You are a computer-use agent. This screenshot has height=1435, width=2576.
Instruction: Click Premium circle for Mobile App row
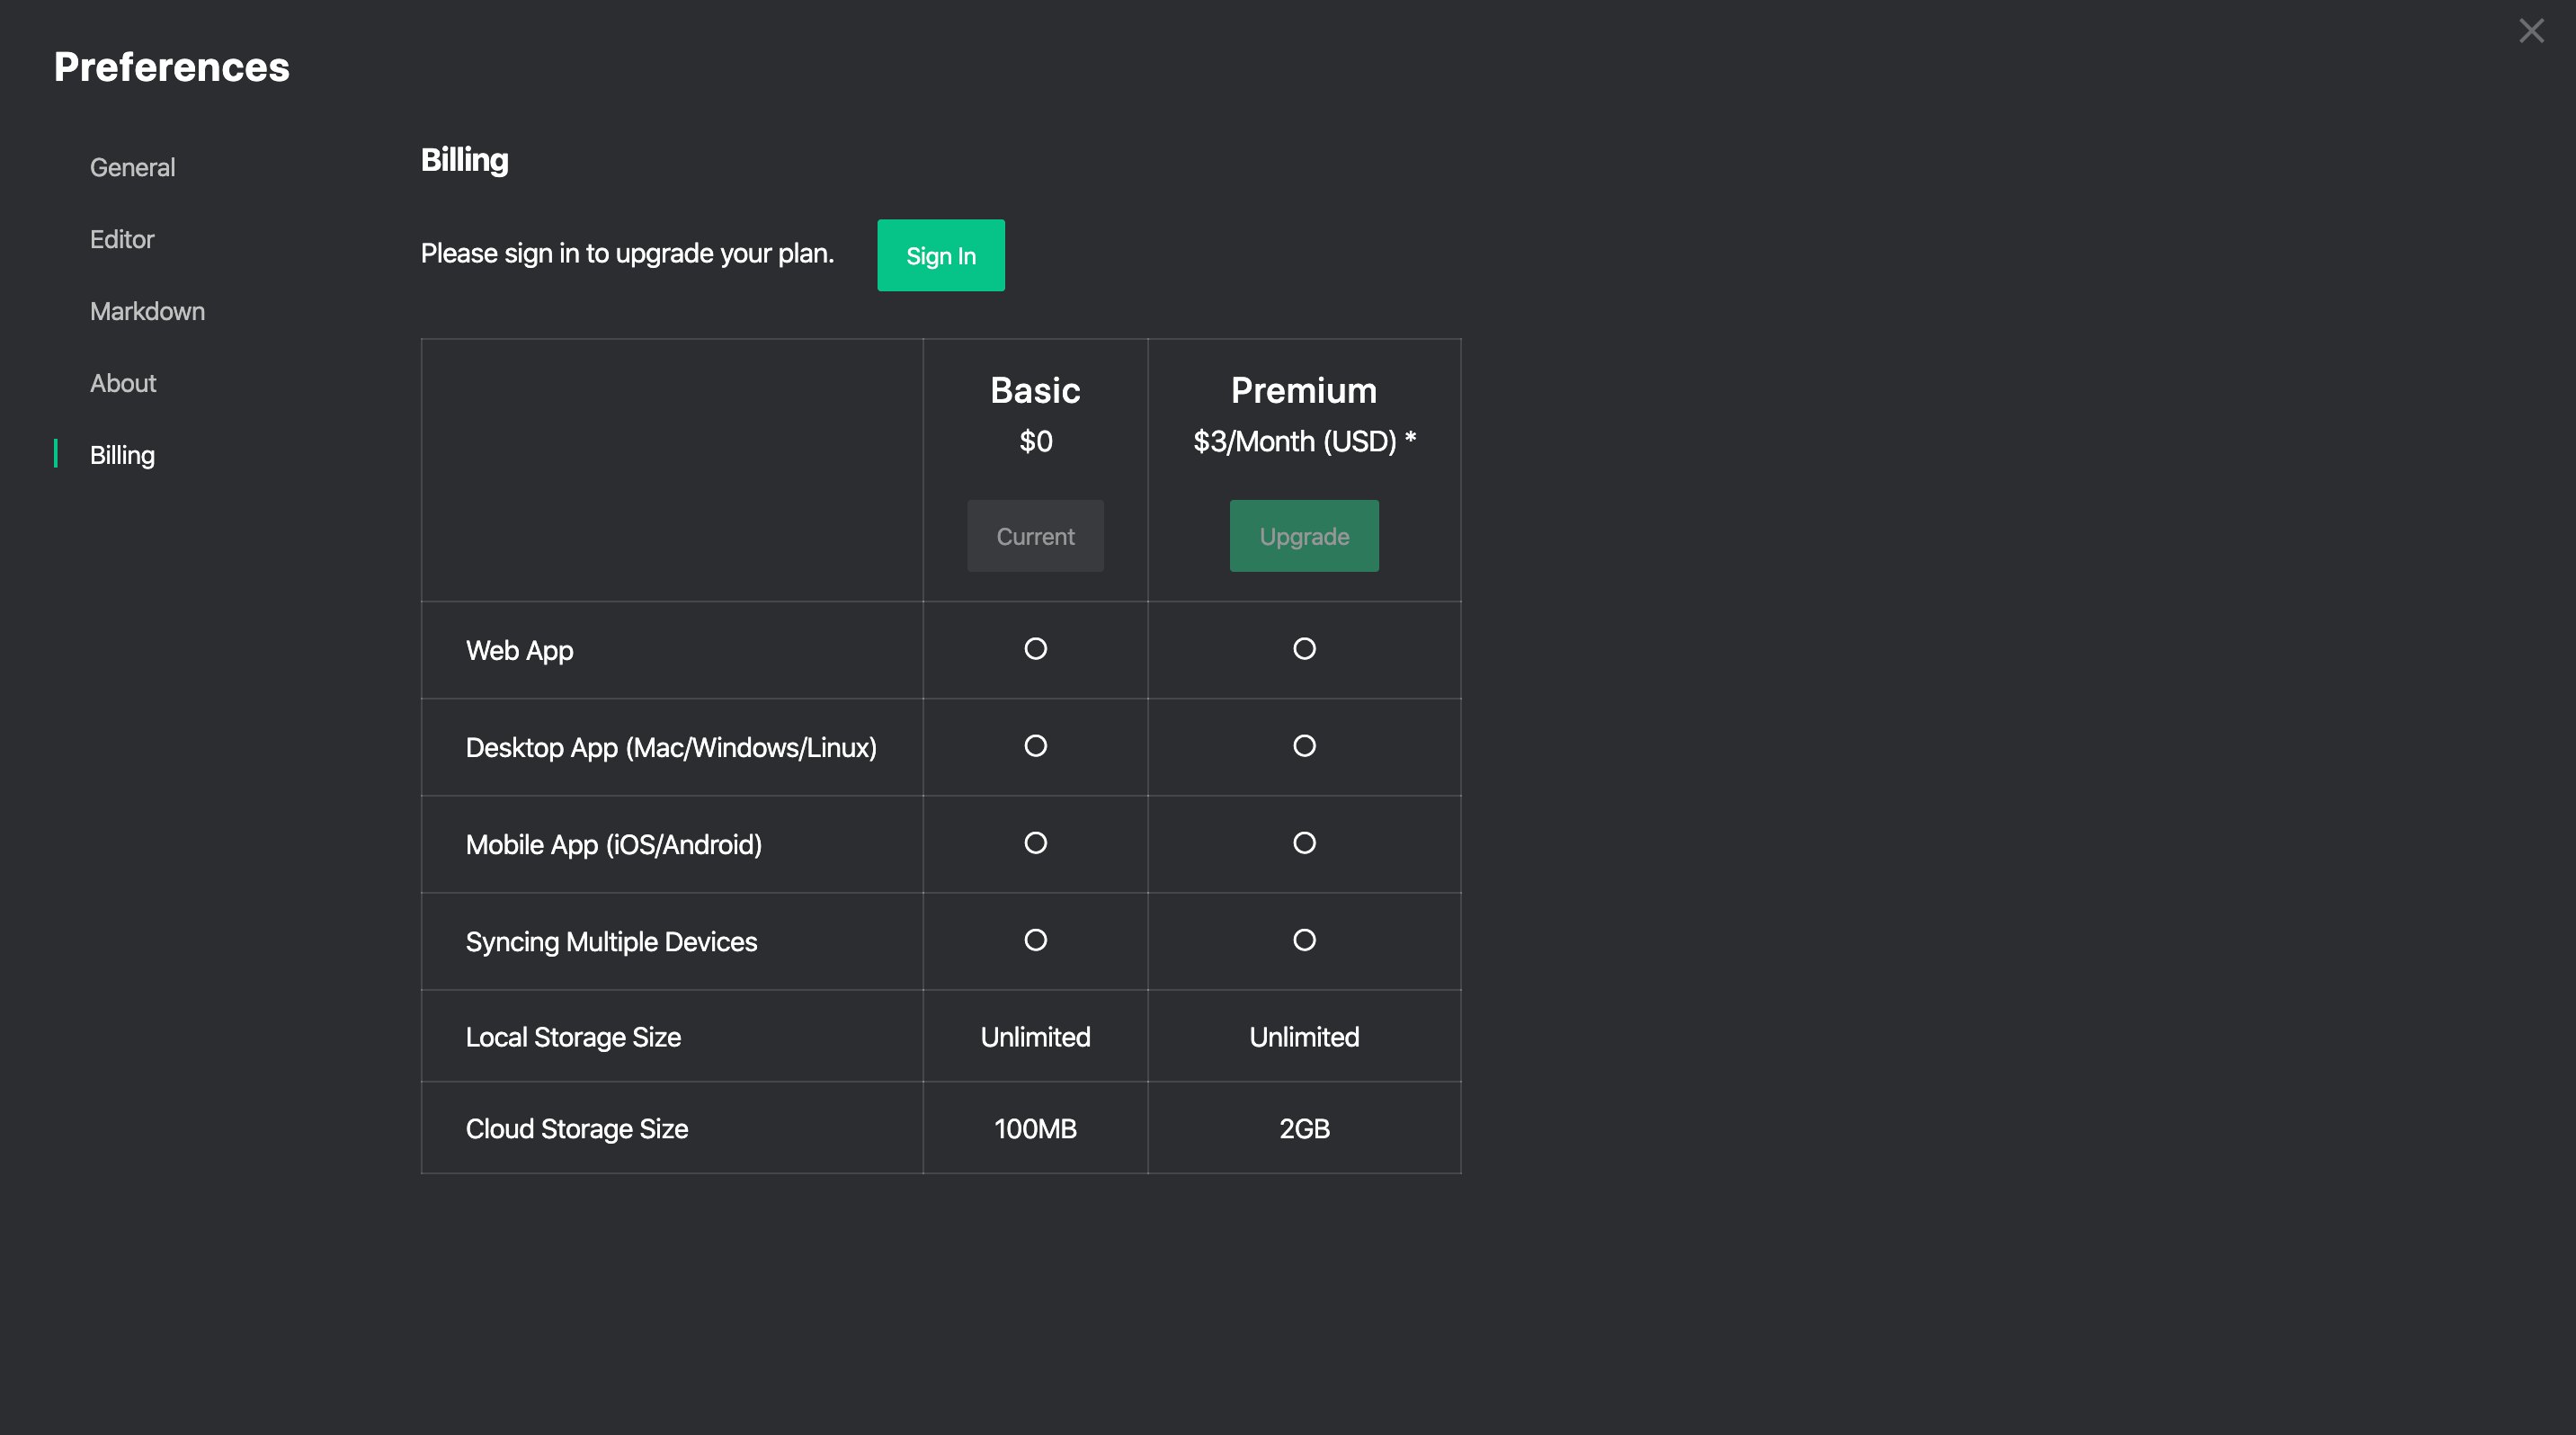[x=1304, y=843]
